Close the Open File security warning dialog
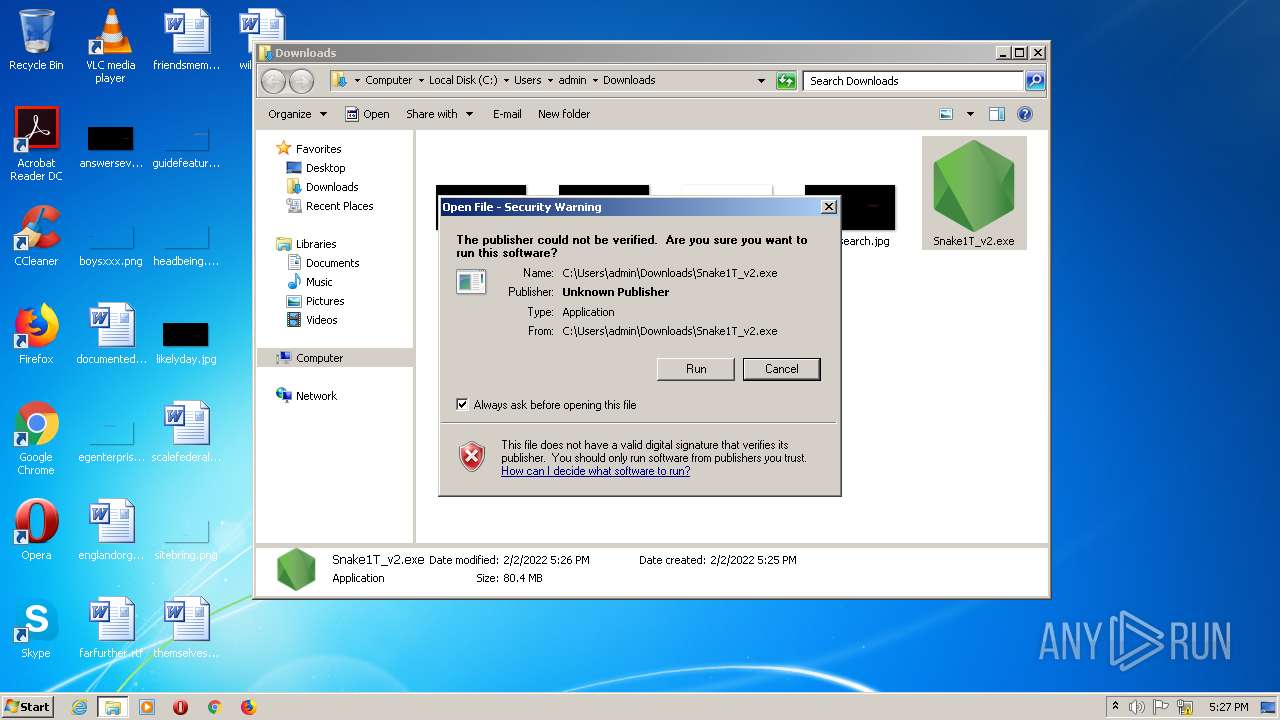Screen dimensions: 1280x720 click(x=828, y=207)
